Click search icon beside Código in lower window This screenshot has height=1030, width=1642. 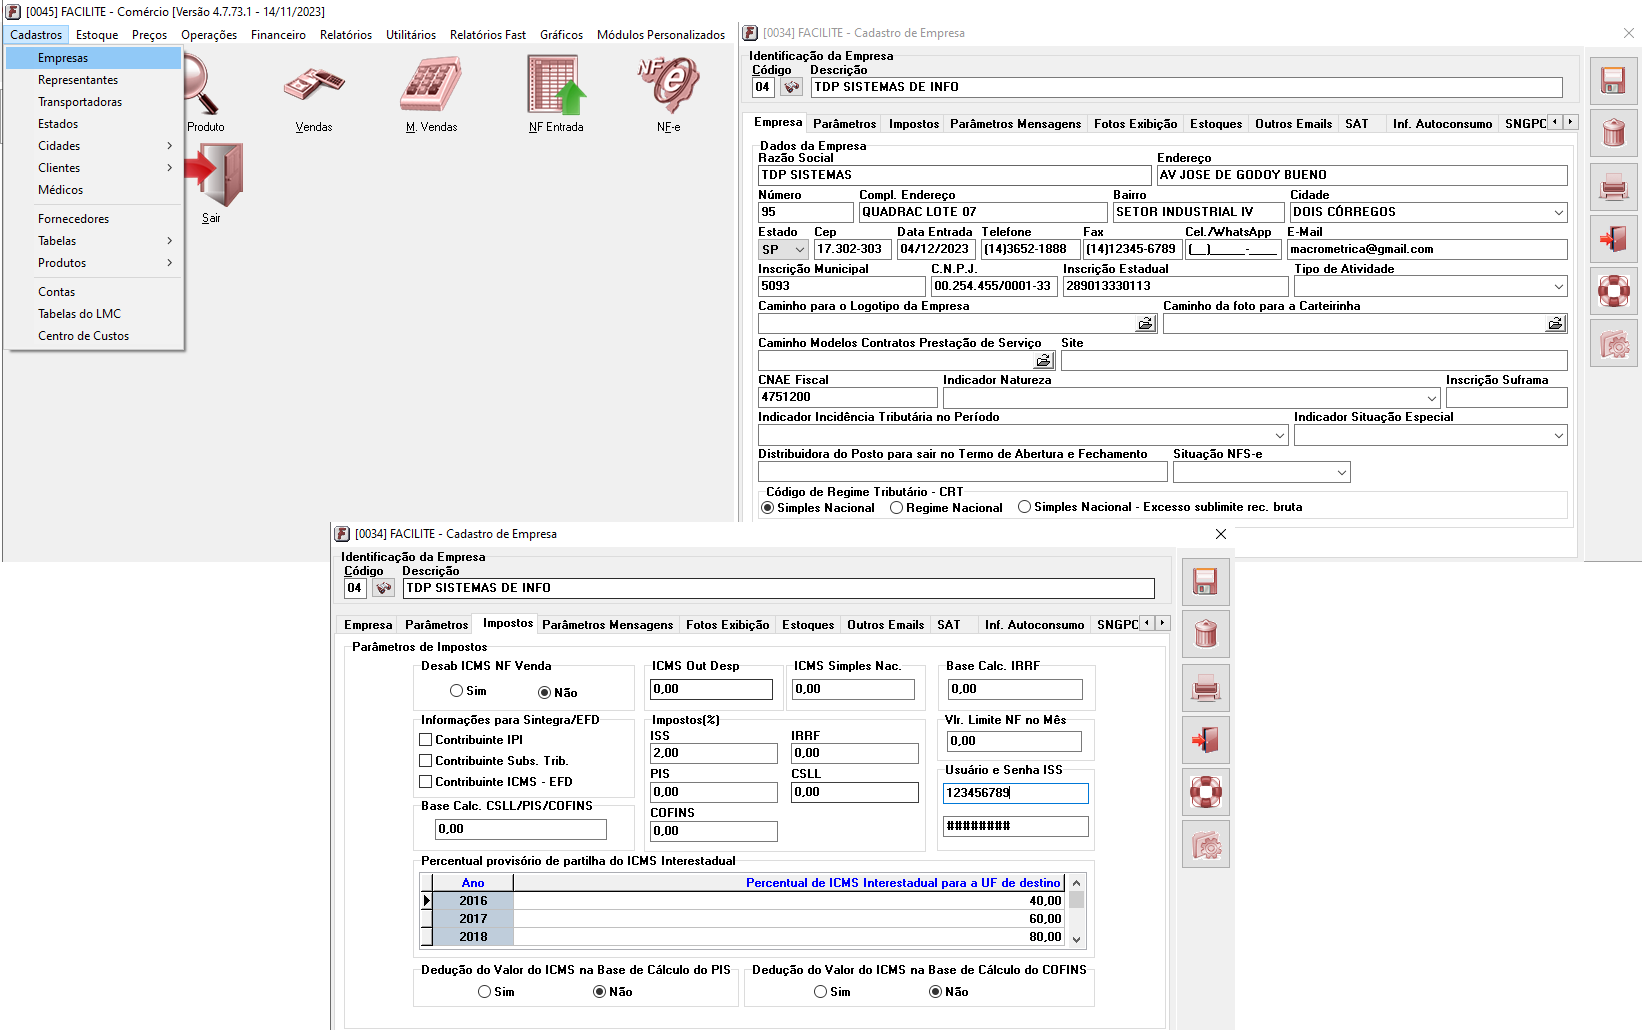[x=383, y=588]
